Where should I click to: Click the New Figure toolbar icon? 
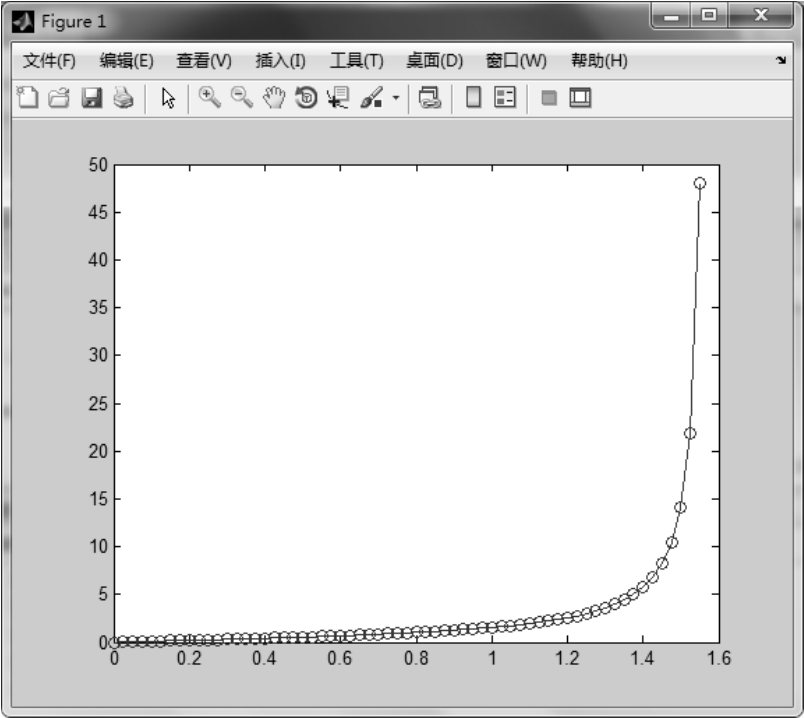[28, 98]
